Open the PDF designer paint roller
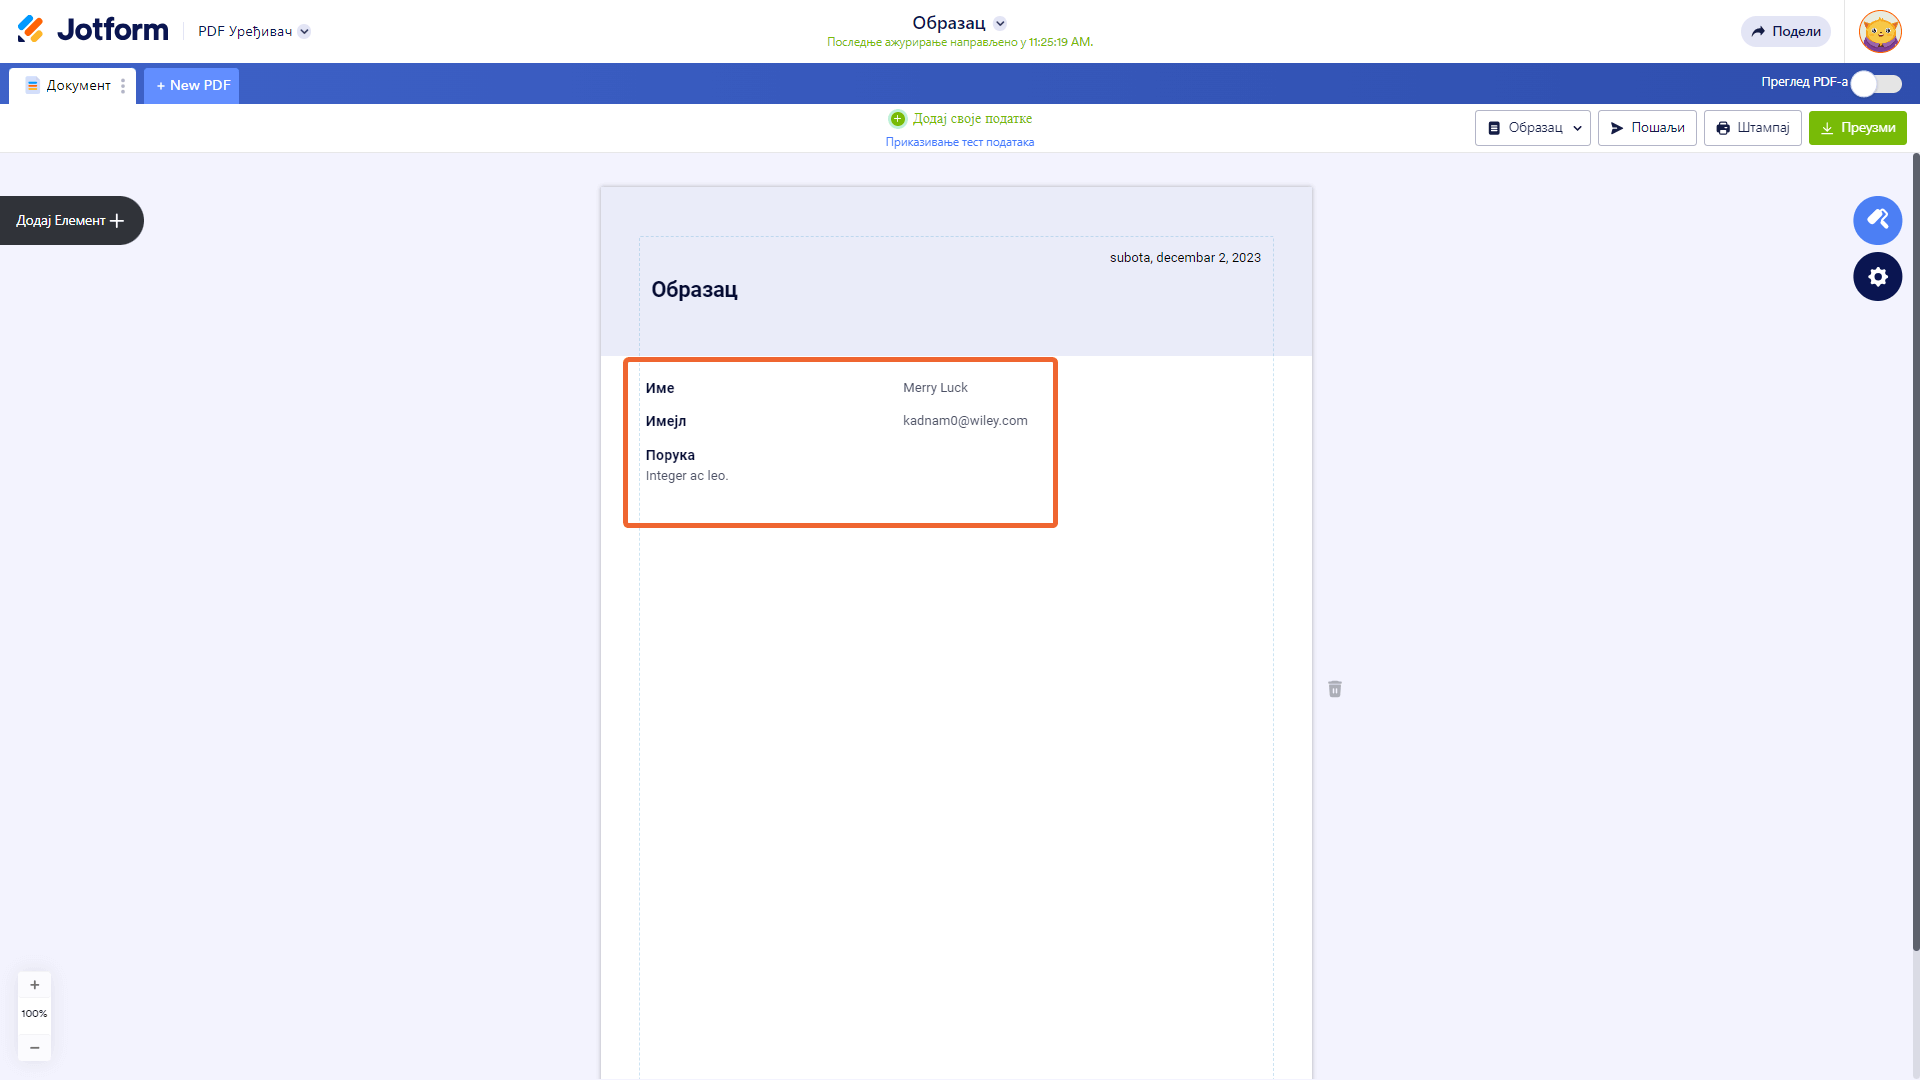The image size is (1920, 1080). point(1877,220)
